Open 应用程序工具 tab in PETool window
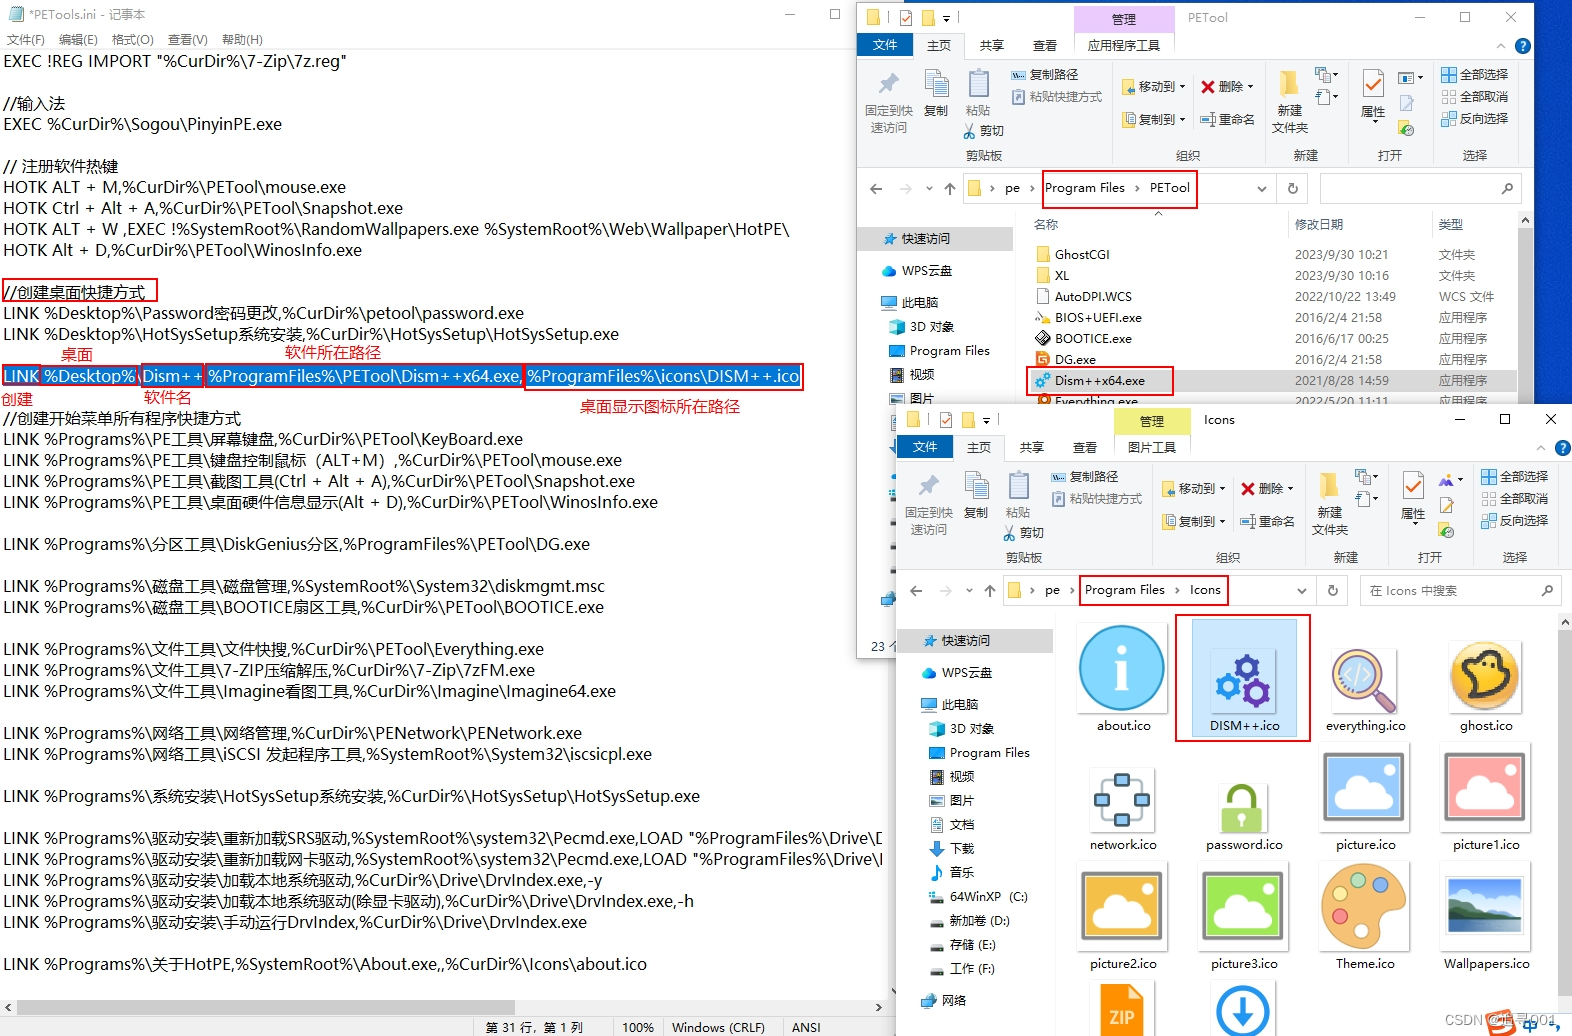1572x1036 pixels. pyautogui.click(x=1124, y=45)
